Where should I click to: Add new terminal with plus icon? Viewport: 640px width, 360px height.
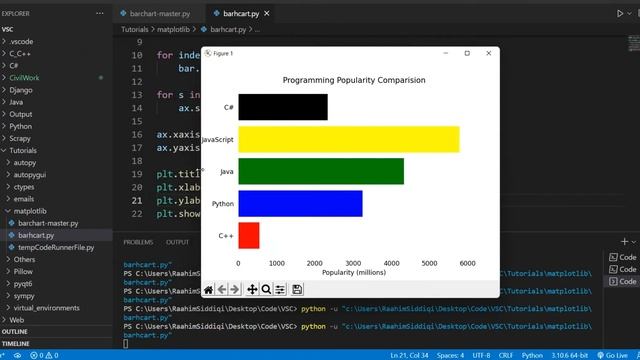click(x=624, y=242)
